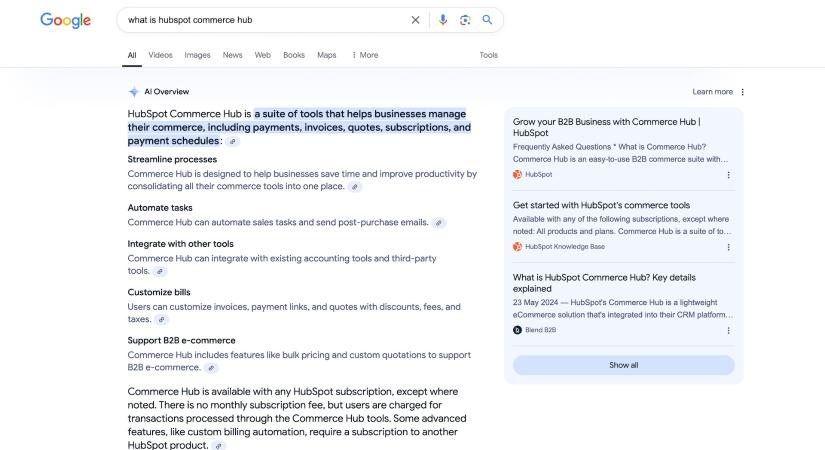This screenshot has height=450, width=825.
Task: Click the Support B2B e-commerce heading
Action: tap(182, 341)
